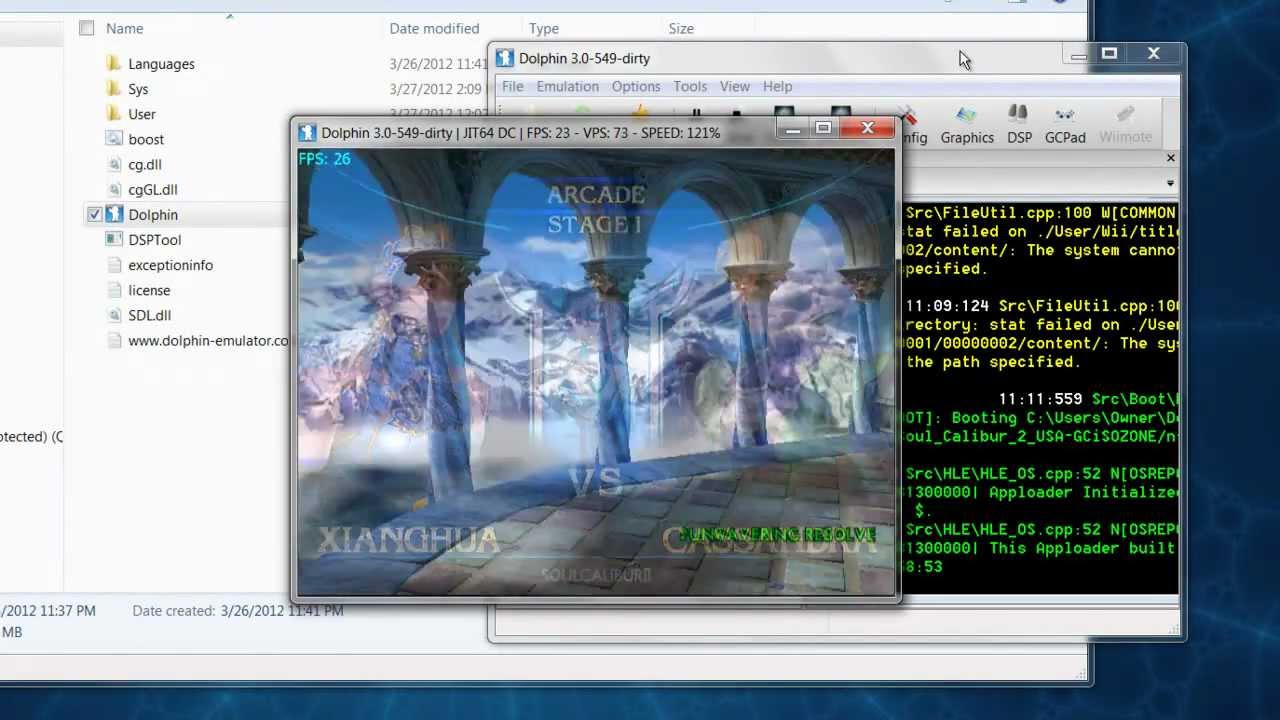Open the log panel dropdown arrow
The width and height of the screenshot is (1280, 720).
(1170, 184)
